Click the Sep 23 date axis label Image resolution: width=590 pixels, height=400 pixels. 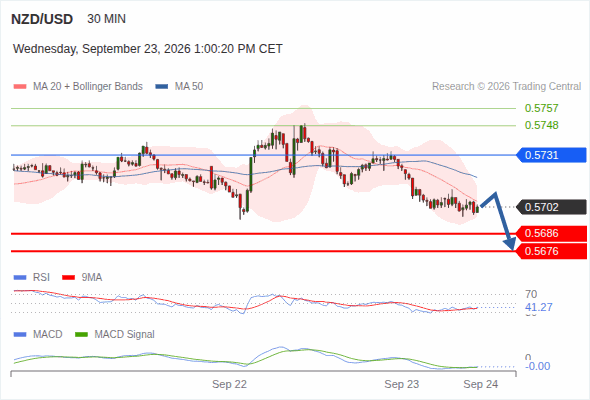point(401,385)
